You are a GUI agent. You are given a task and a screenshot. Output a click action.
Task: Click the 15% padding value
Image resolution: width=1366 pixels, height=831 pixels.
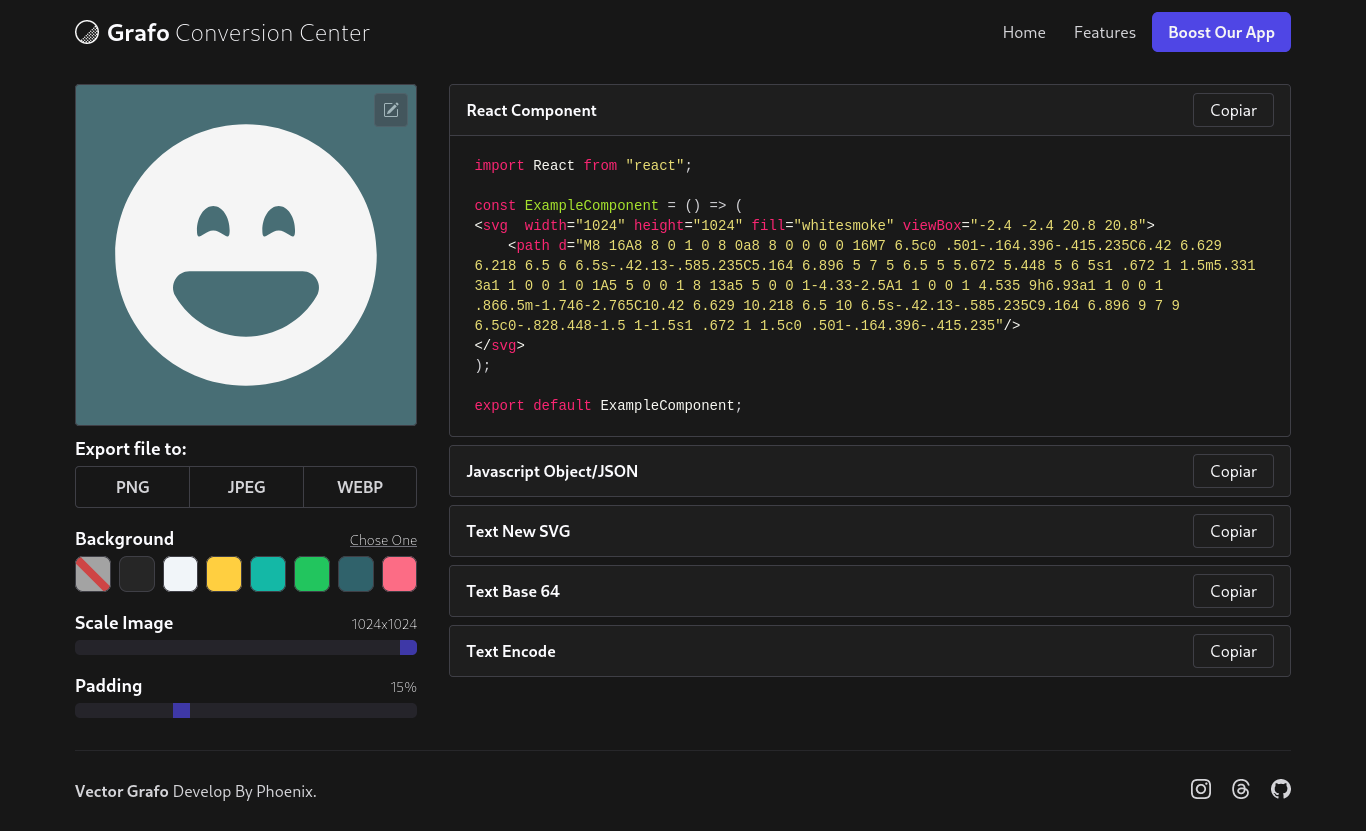pyautogui.click(x=403, y=687)
